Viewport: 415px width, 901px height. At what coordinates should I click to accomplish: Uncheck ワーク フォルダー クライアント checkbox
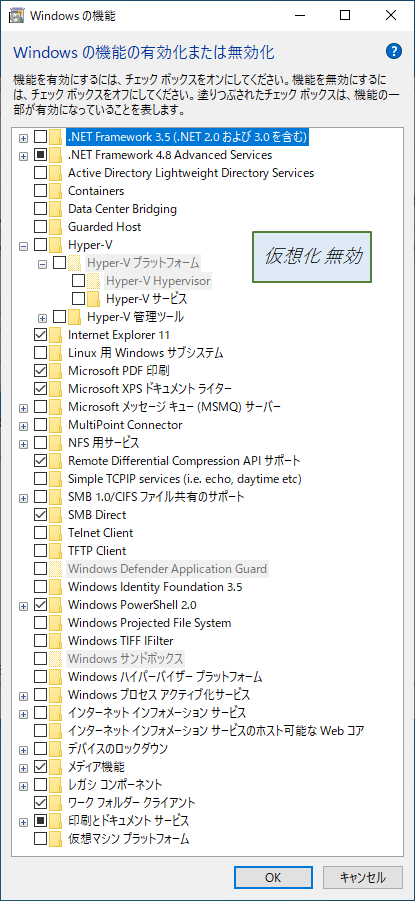(x=40, y=803)
